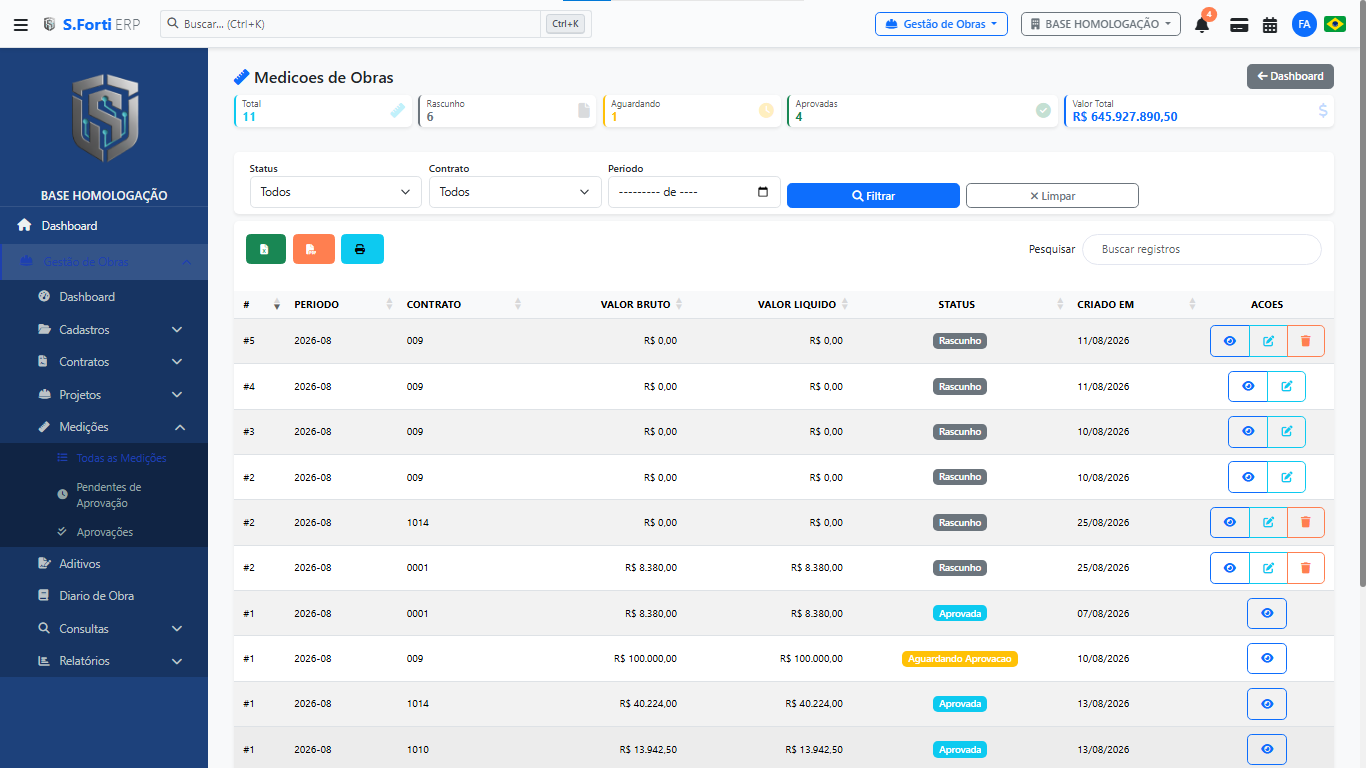This screenshot has height=768, width=1366.
Task: Click the Brazil flag language icon
Action: point(1335,24)
